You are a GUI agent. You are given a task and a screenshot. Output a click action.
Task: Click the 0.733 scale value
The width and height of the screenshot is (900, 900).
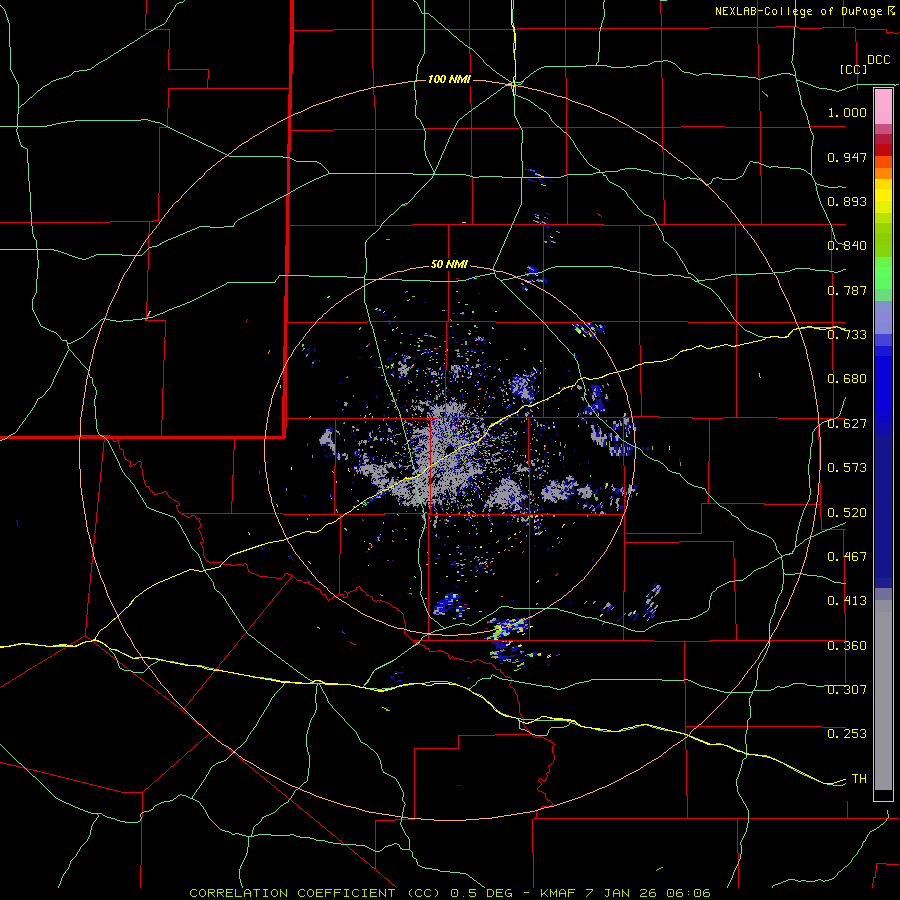click(847, 335)
